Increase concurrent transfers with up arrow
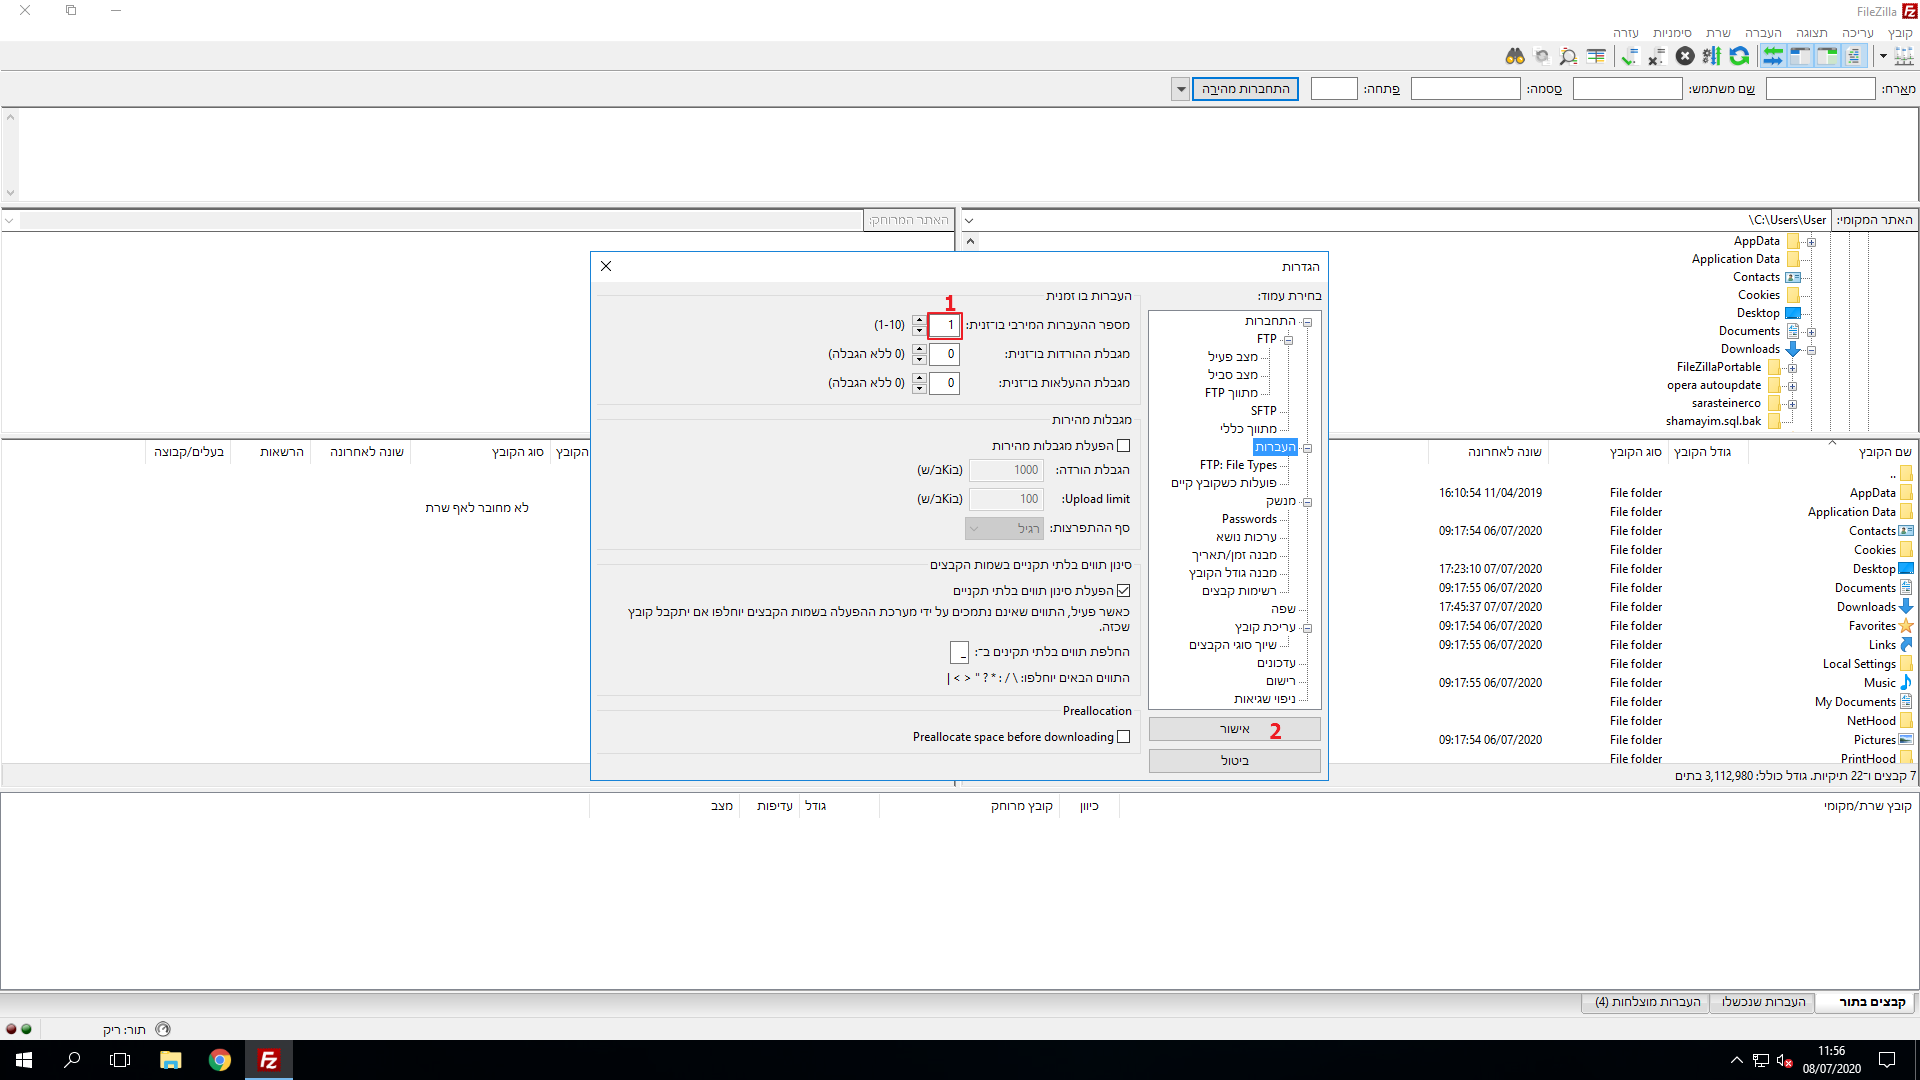This screenshot has height=1080, width=1920. (x=919, y=320)
